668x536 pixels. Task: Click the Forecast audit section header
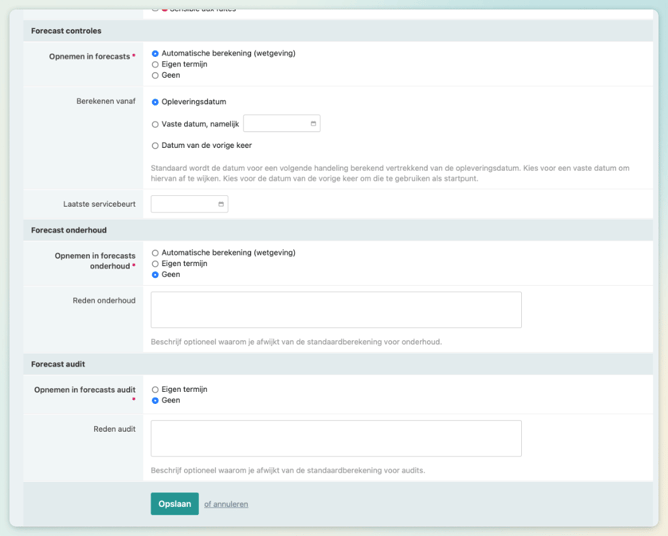tap(58, 364)
